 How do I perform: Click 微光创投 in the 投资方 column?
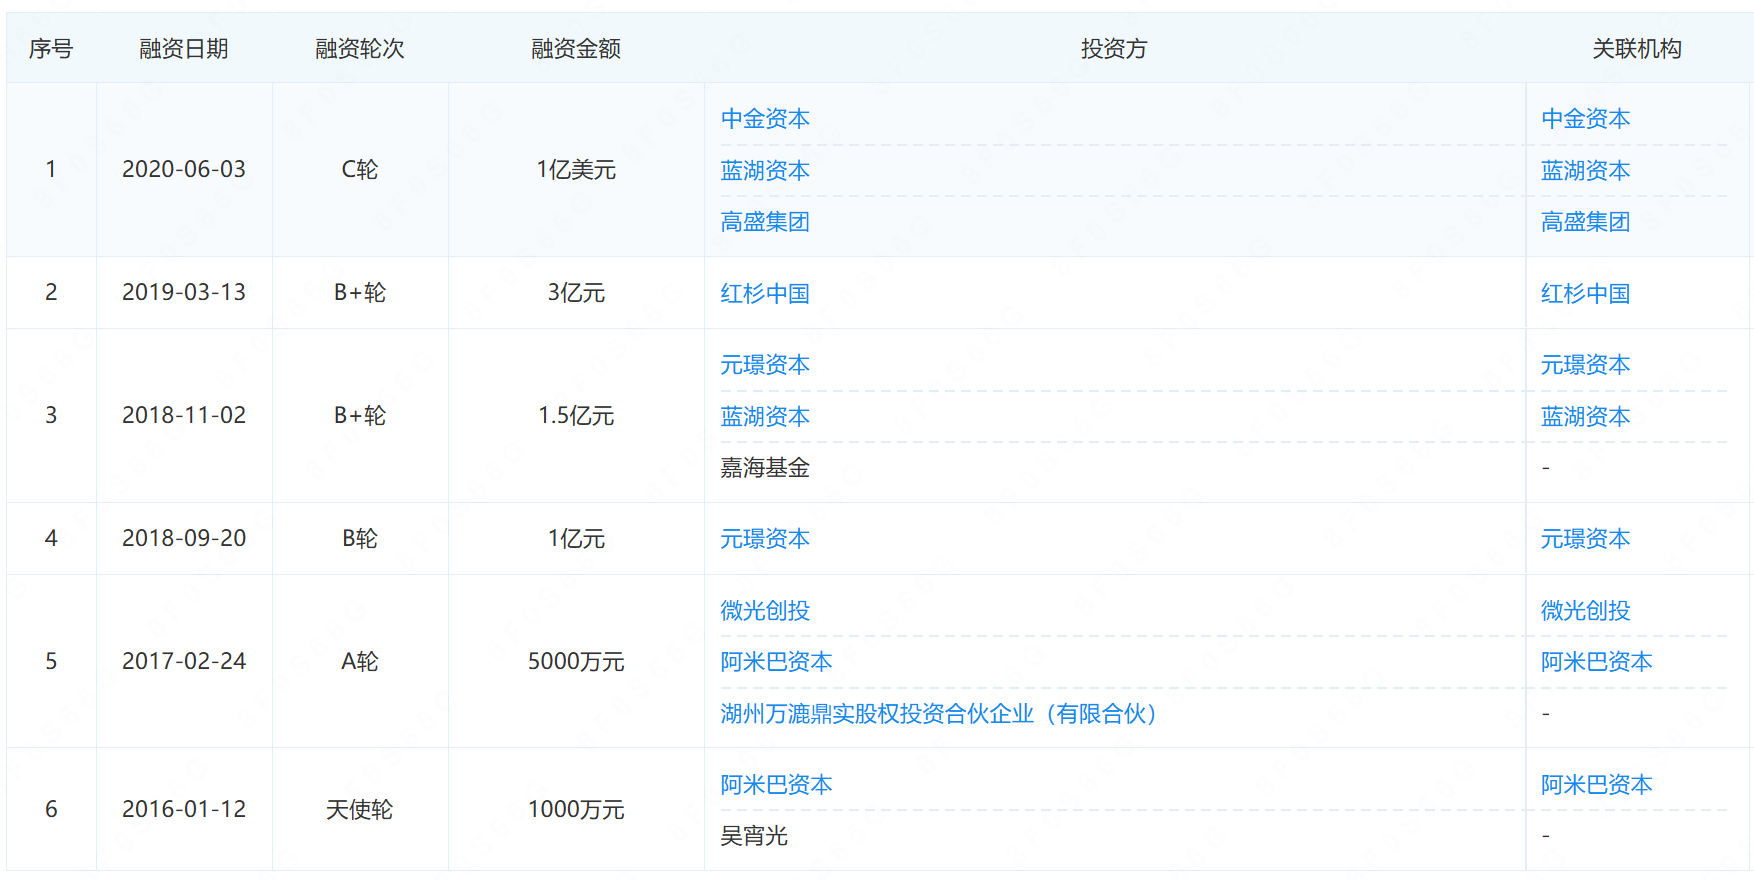click(x=765, y=611)
